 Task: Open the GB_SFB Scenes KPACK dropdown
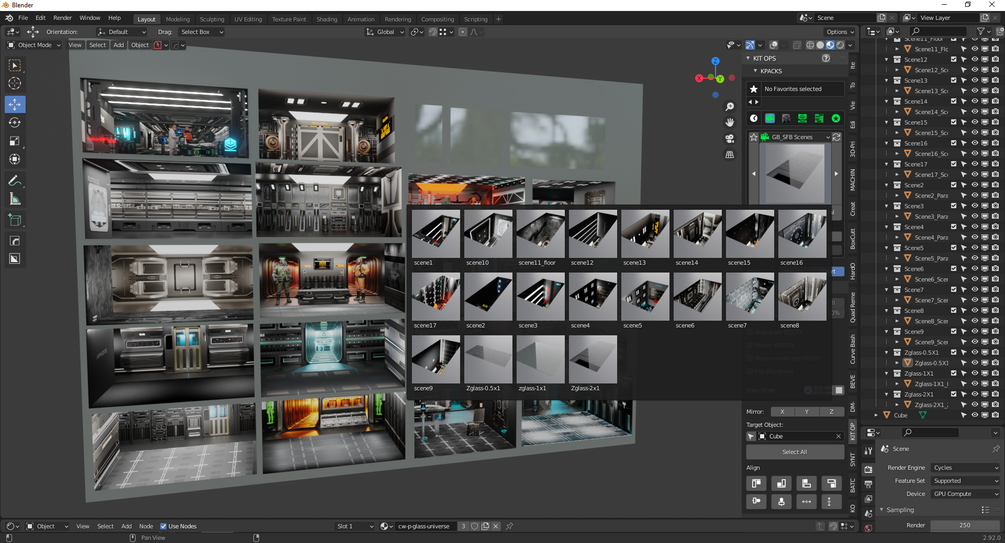click(795, 137)
